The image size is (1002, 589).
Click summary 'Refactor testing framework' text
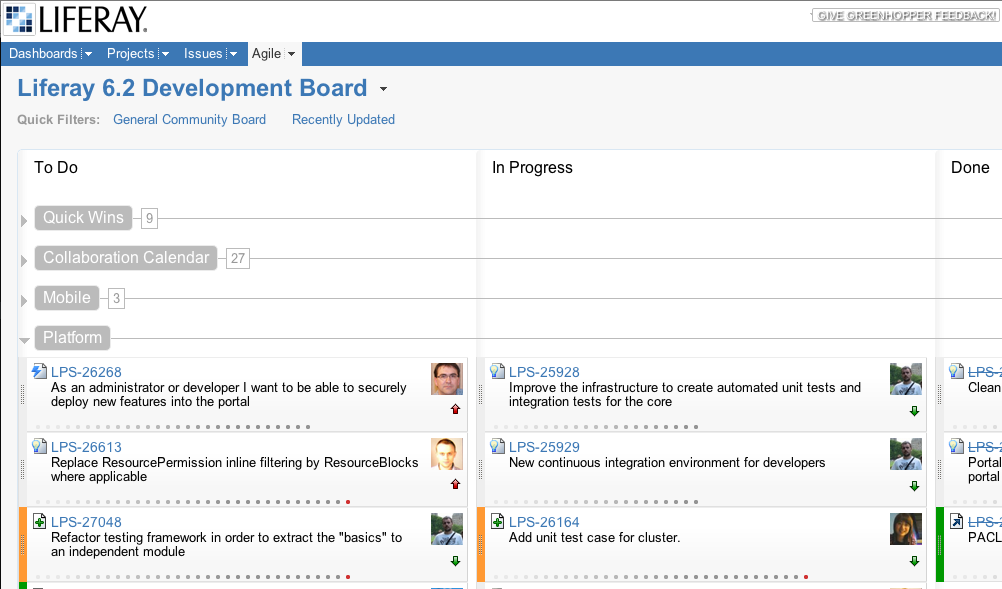click(x=226, y=544)
